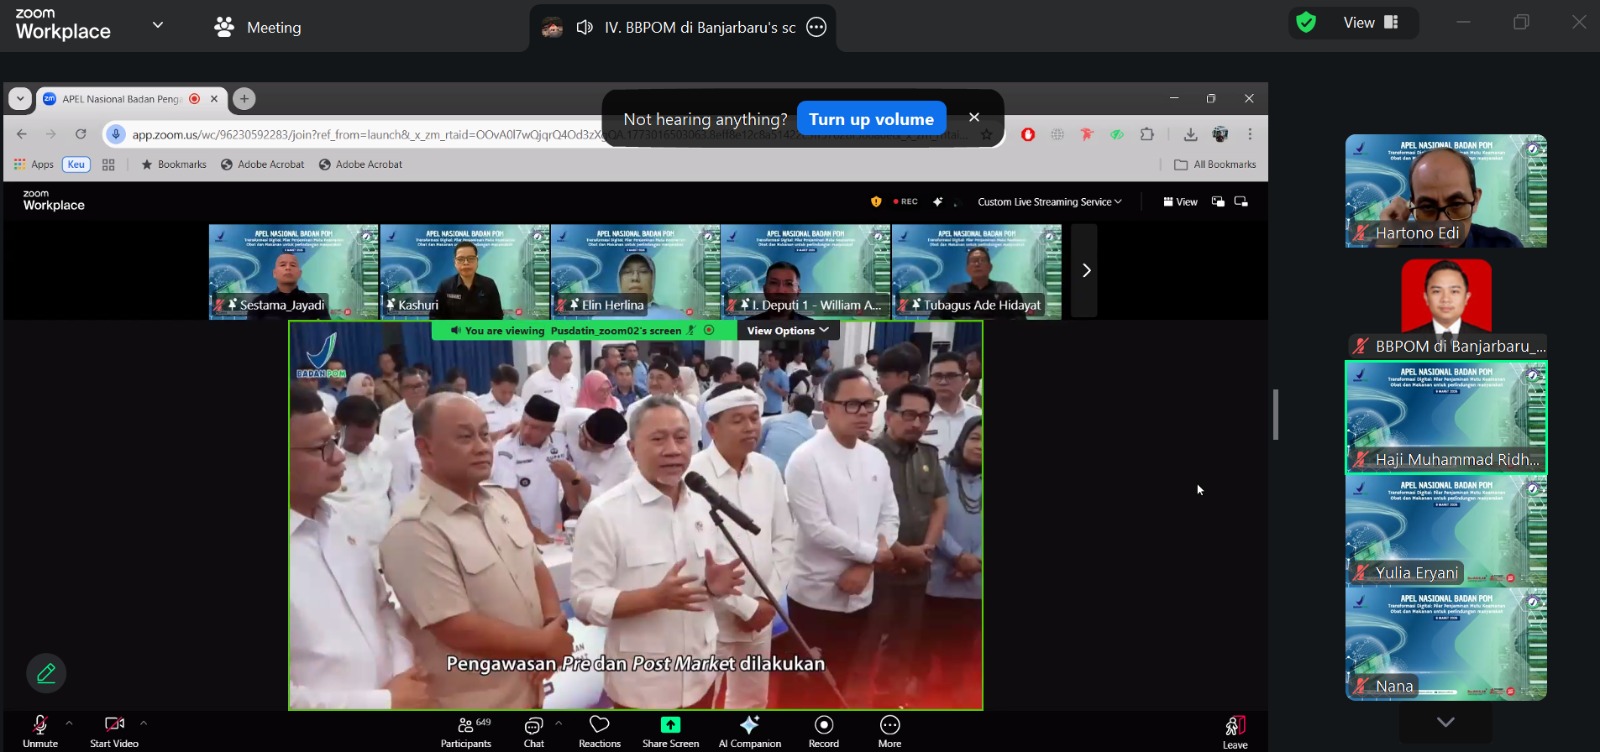
Task: Start sharing your screen
Action: [x=670, y=730]
